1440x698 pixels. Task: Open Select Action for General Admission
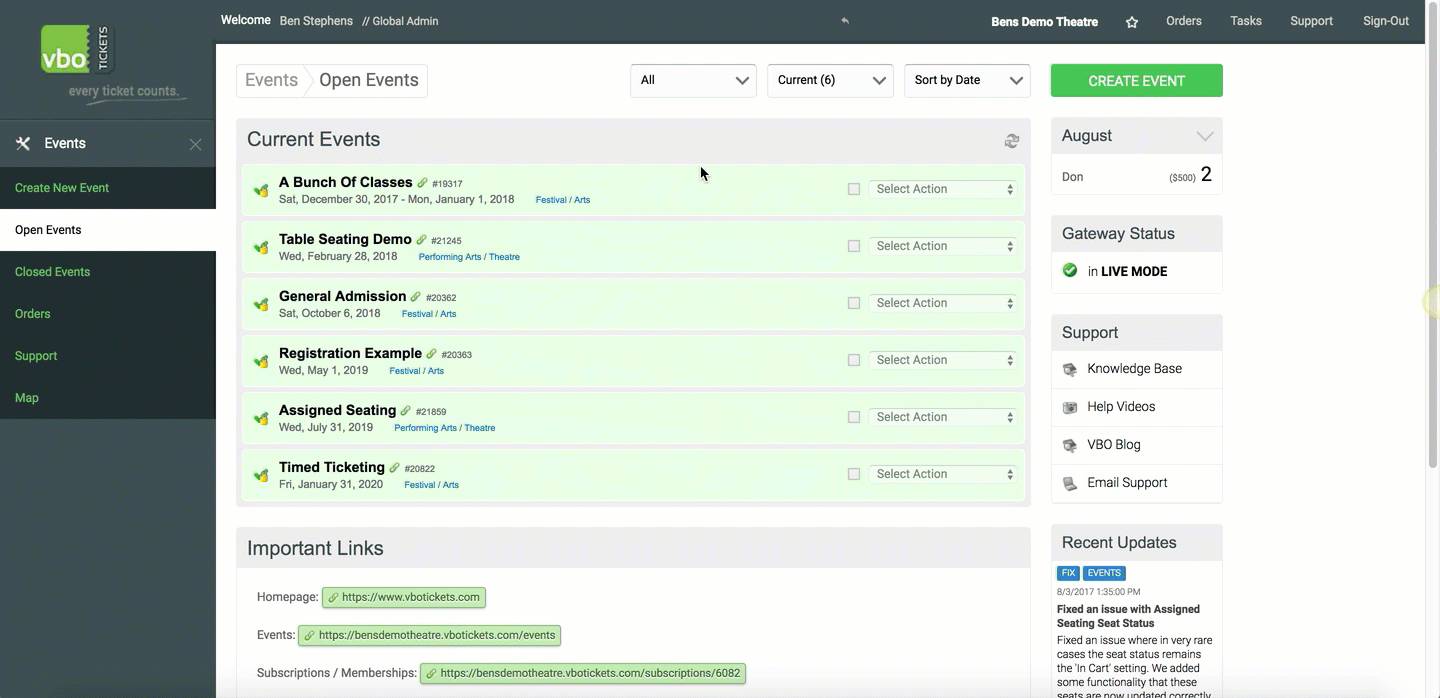[x=944, y=303]
